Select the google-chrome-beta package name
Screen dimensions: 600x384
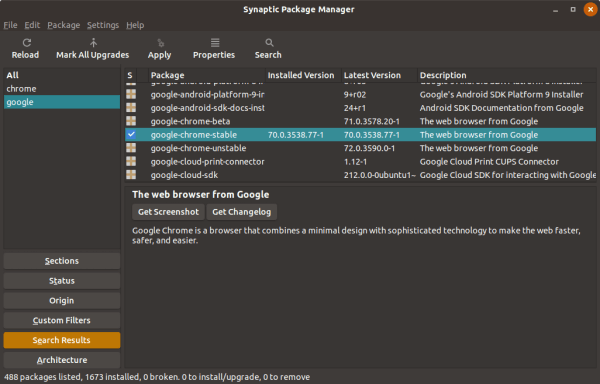[x=190, y=121]
